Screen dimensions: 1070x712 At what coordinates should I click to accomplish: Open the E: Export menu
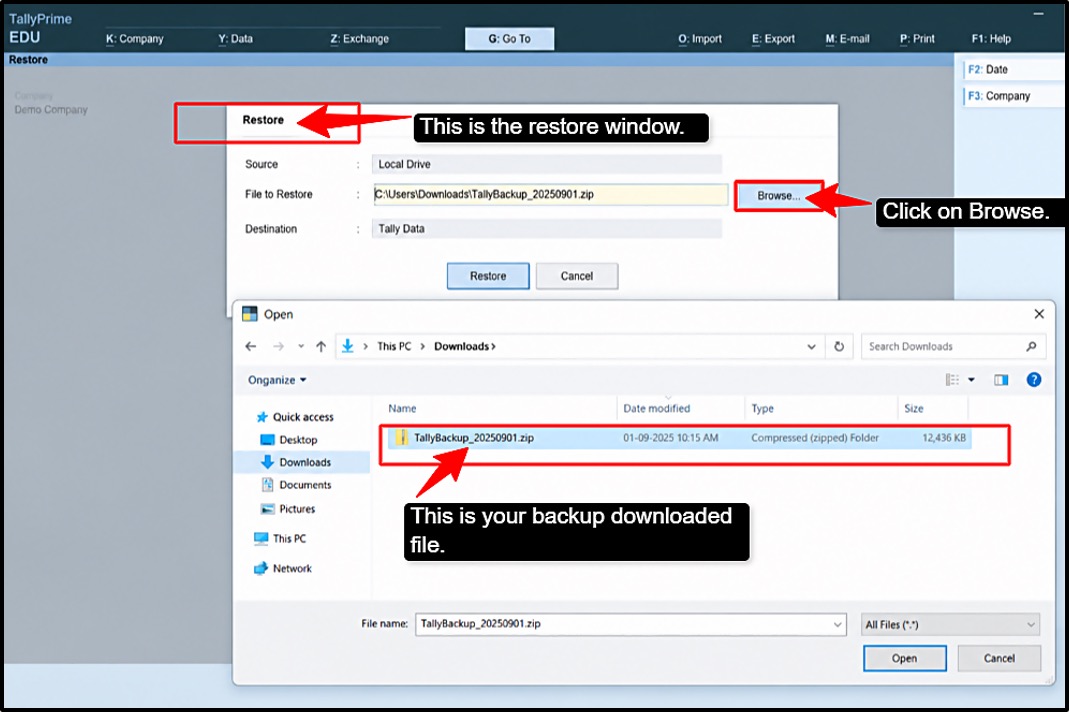tap(773, 39)
